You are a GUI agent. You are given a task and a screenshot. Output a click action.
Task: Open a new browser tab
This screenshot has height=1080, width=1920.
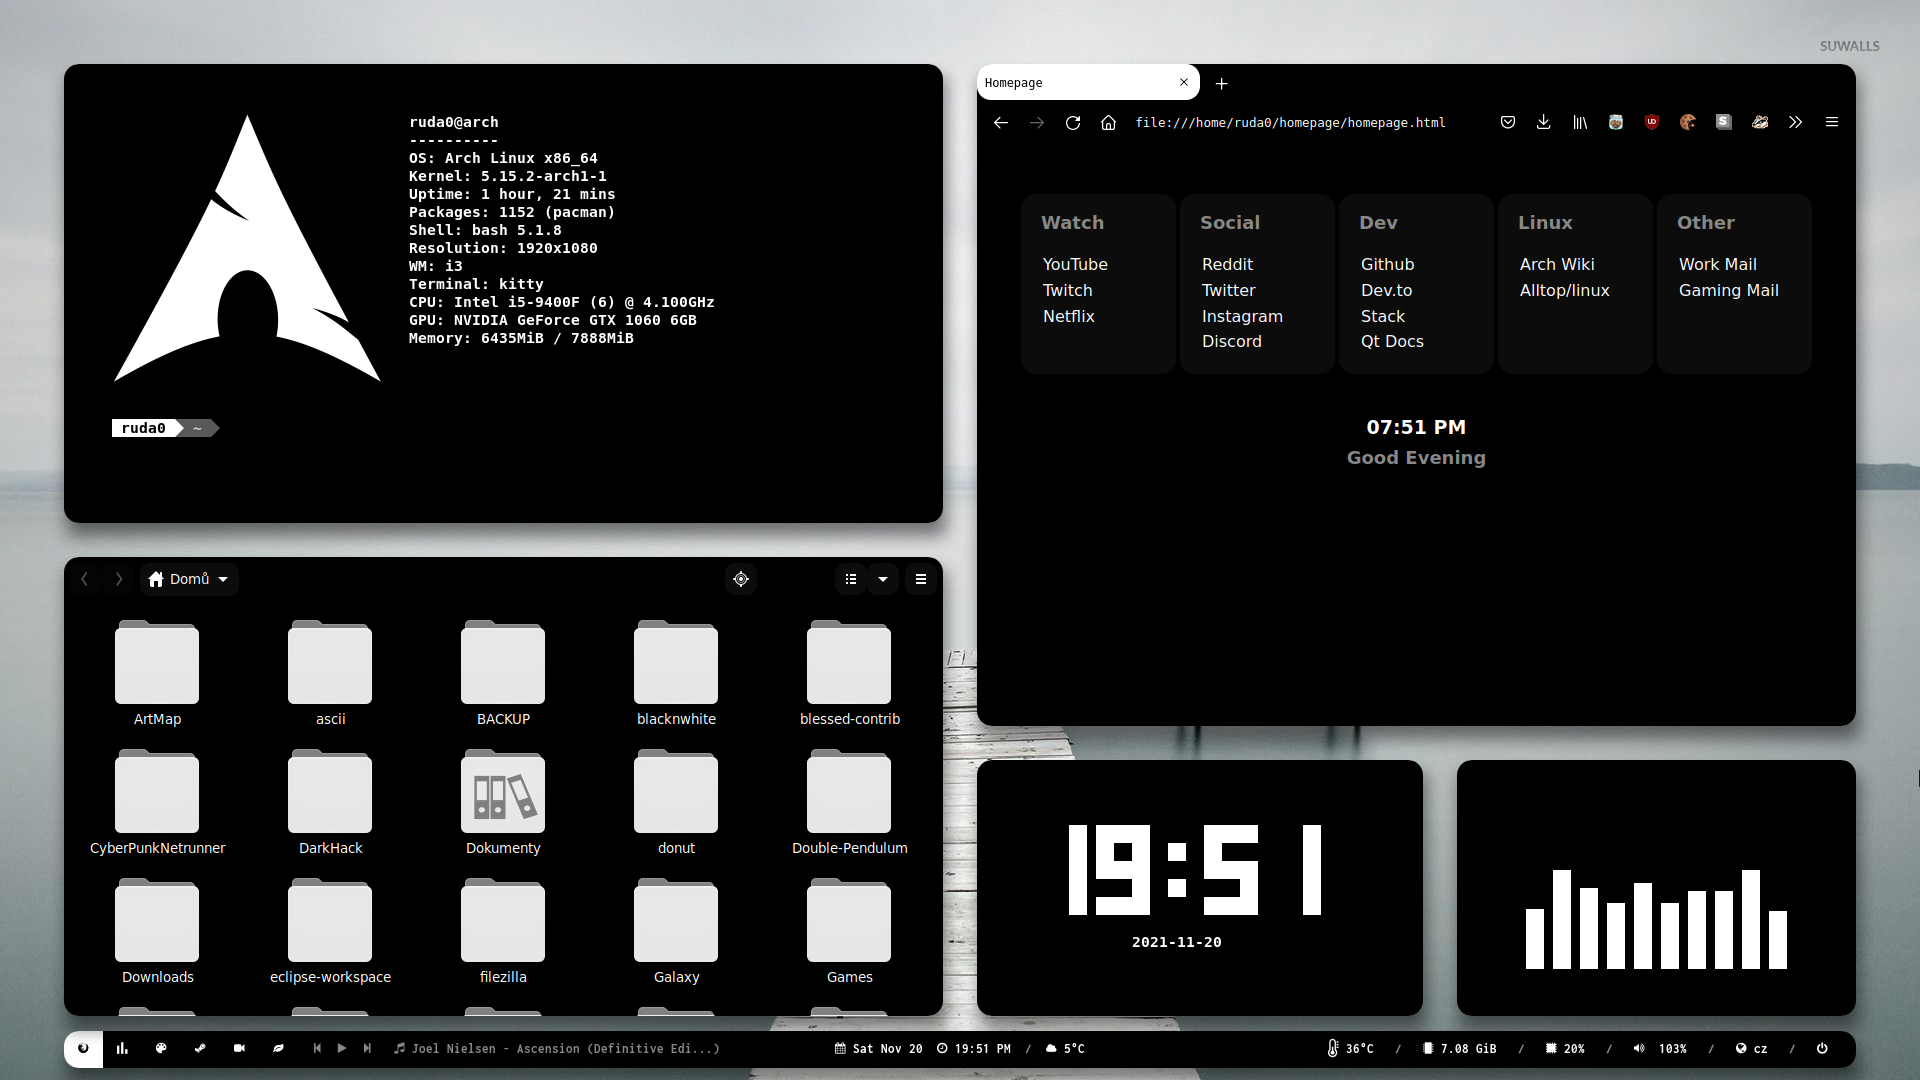coord(1221,84)
